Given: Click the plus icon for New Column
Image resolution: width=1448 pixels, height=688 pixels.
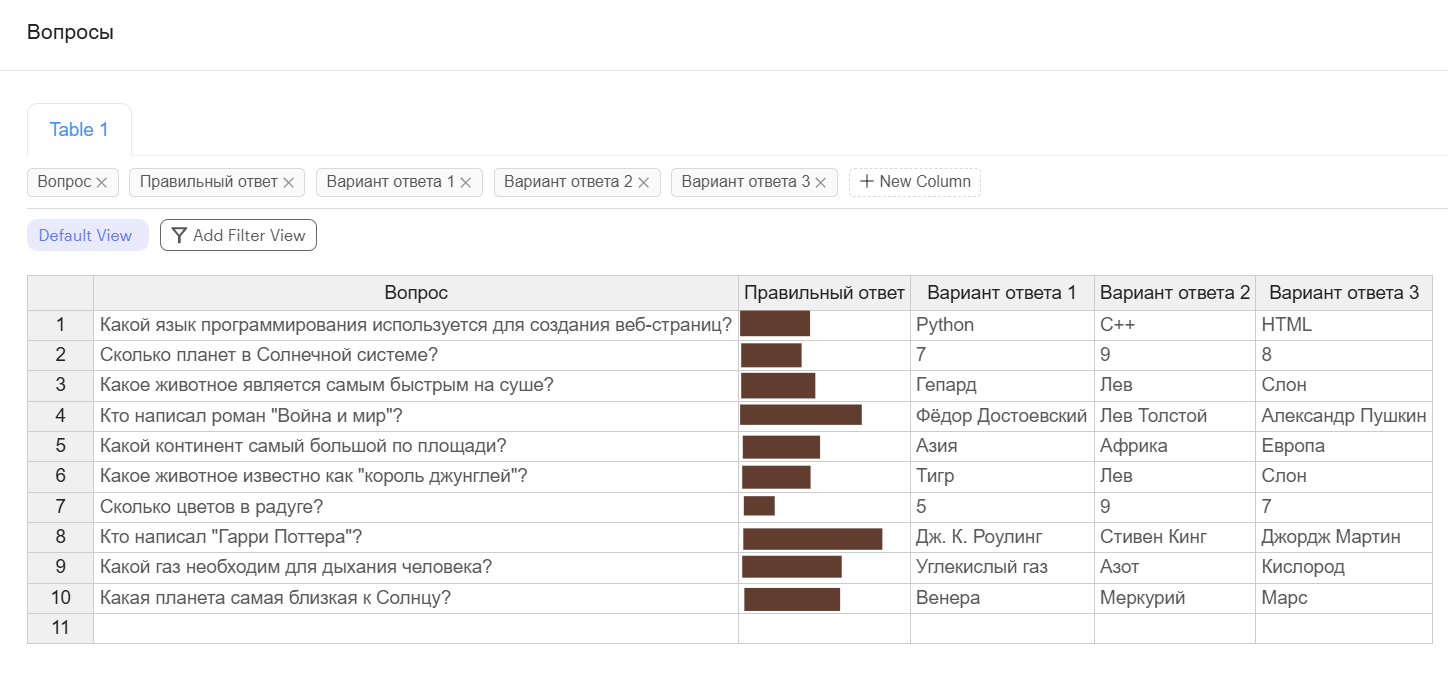Looking at the screenshot, I should pos(866,182).
